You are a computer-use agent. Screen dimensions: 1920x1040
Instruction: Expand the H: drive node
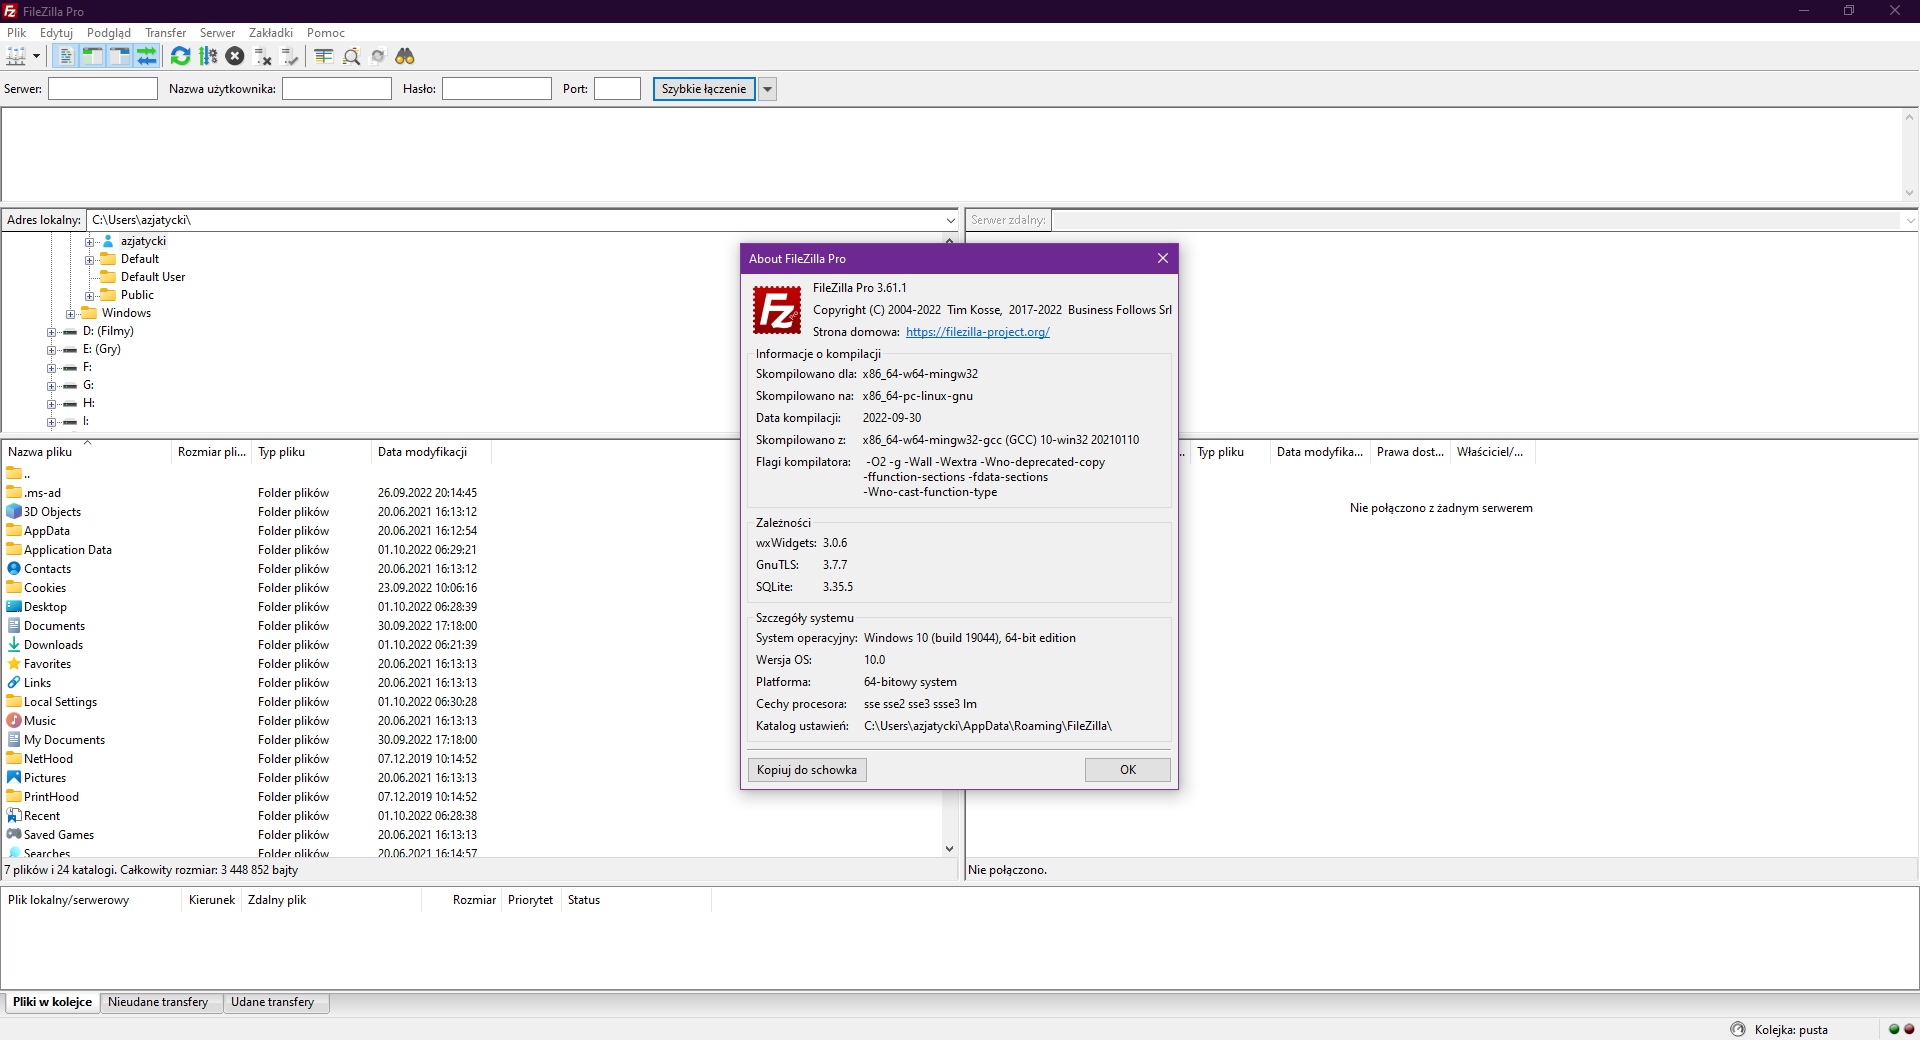[x=51, y=403]
